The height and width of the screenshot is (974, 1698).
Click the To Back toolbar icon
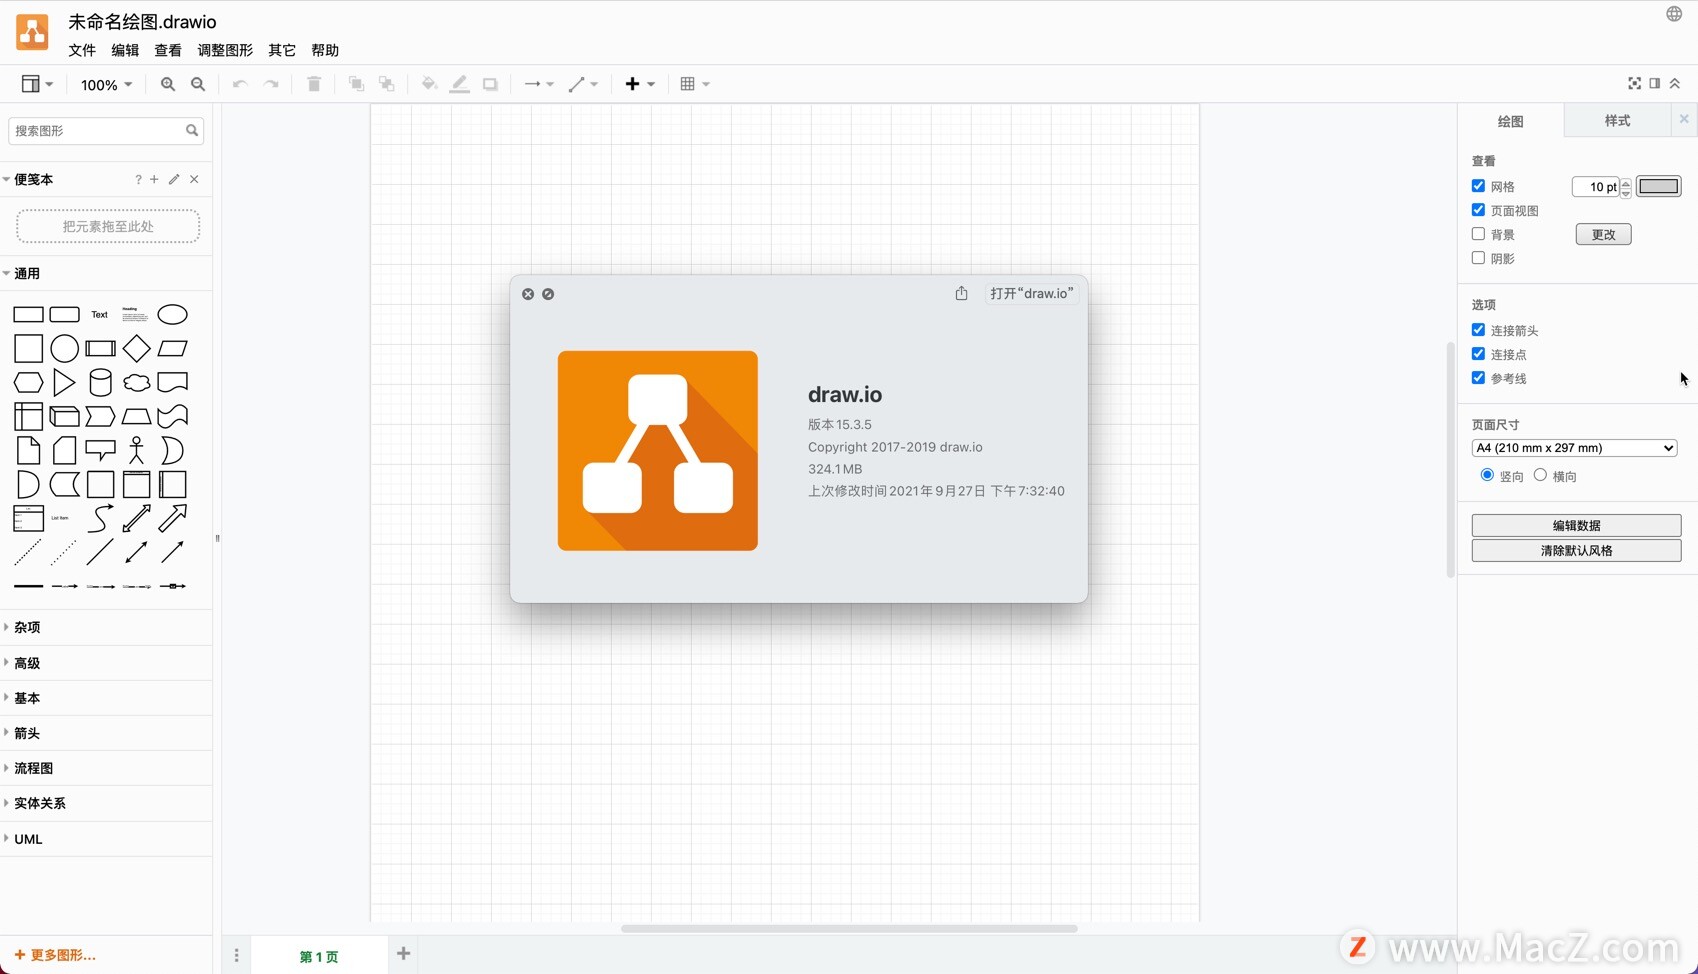387,84
